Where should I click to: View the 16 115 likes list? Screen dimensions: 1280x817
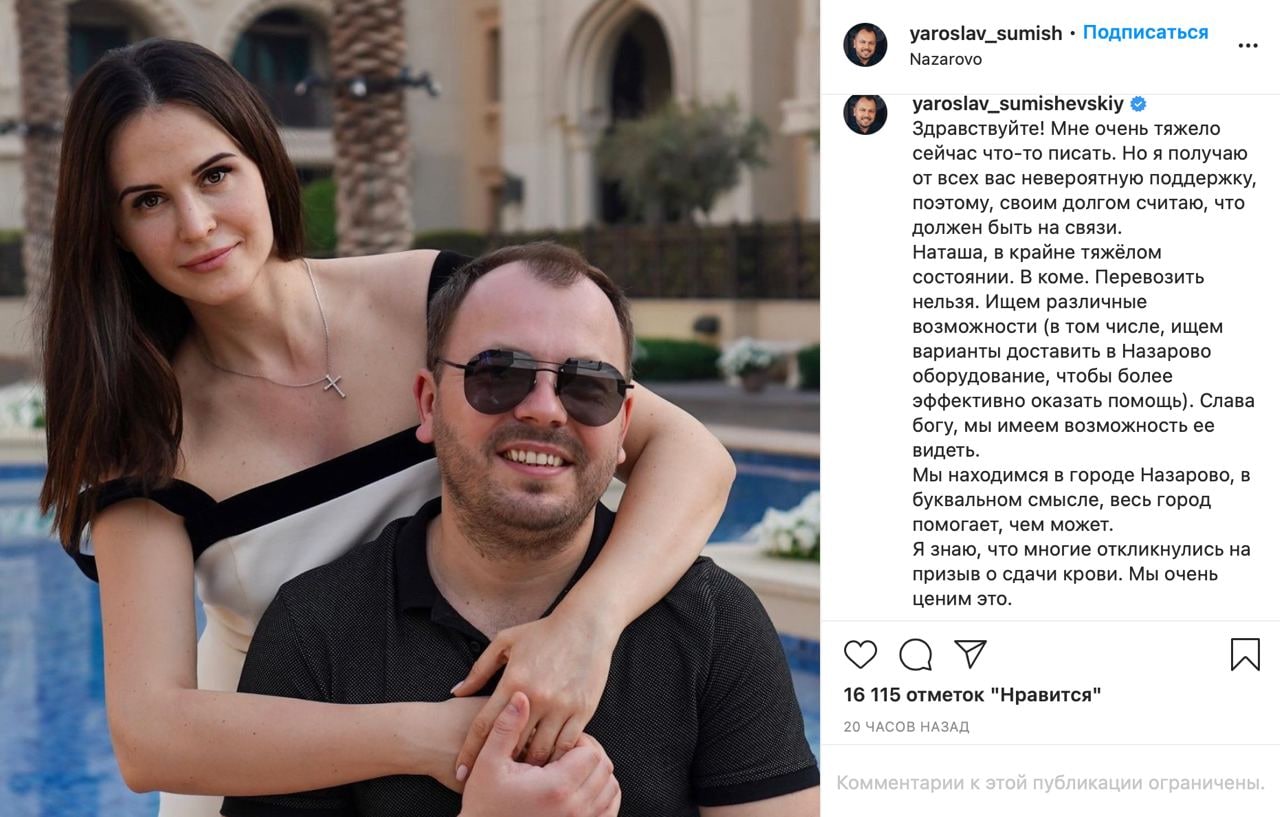[973, 695]
